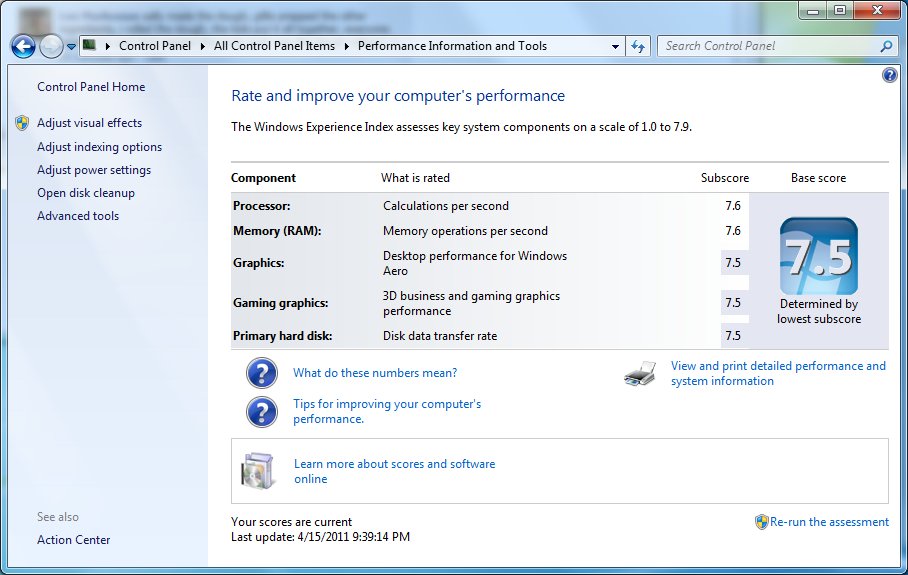Click the search magnifier icon
The height and width of the screenshot is (575, 908).
click(885, 46)
